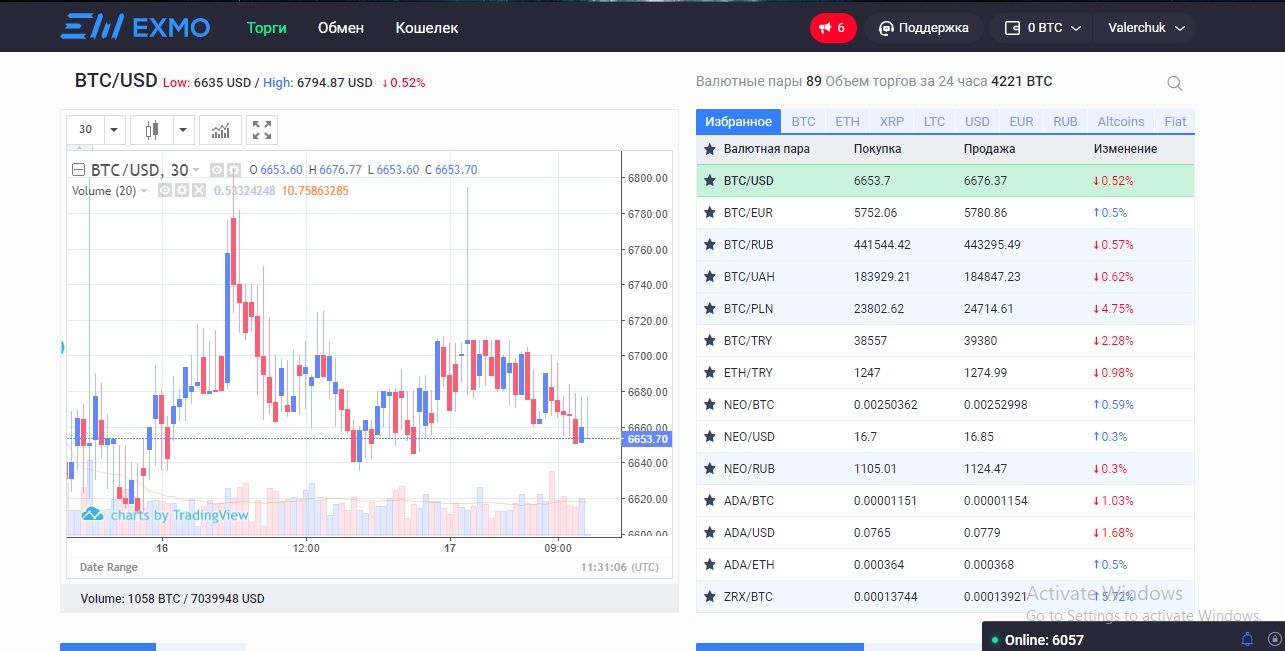Toggle BTC/USD series visibility eye
1285x651 pixels.
tap(217, 170)
